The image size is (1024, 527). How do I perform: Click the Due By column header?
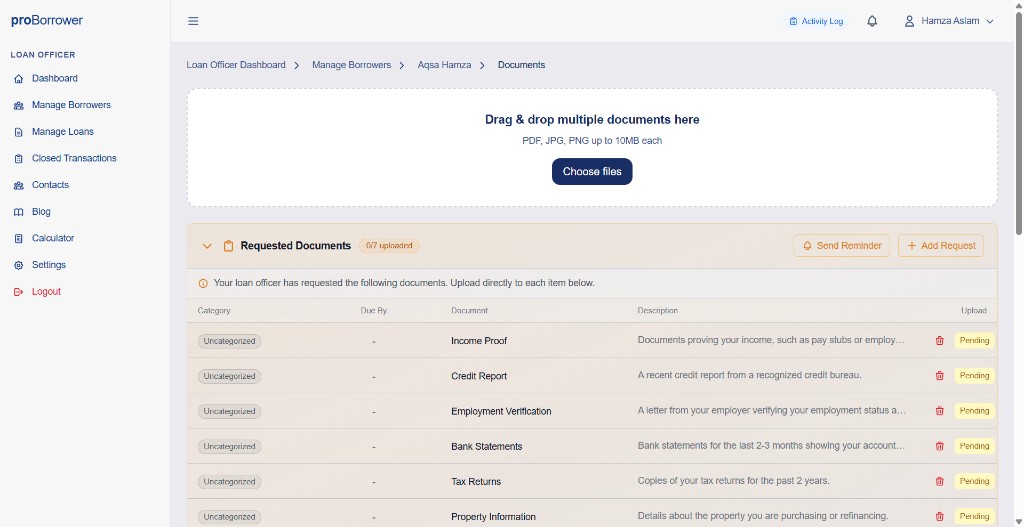tap(374, 311)
